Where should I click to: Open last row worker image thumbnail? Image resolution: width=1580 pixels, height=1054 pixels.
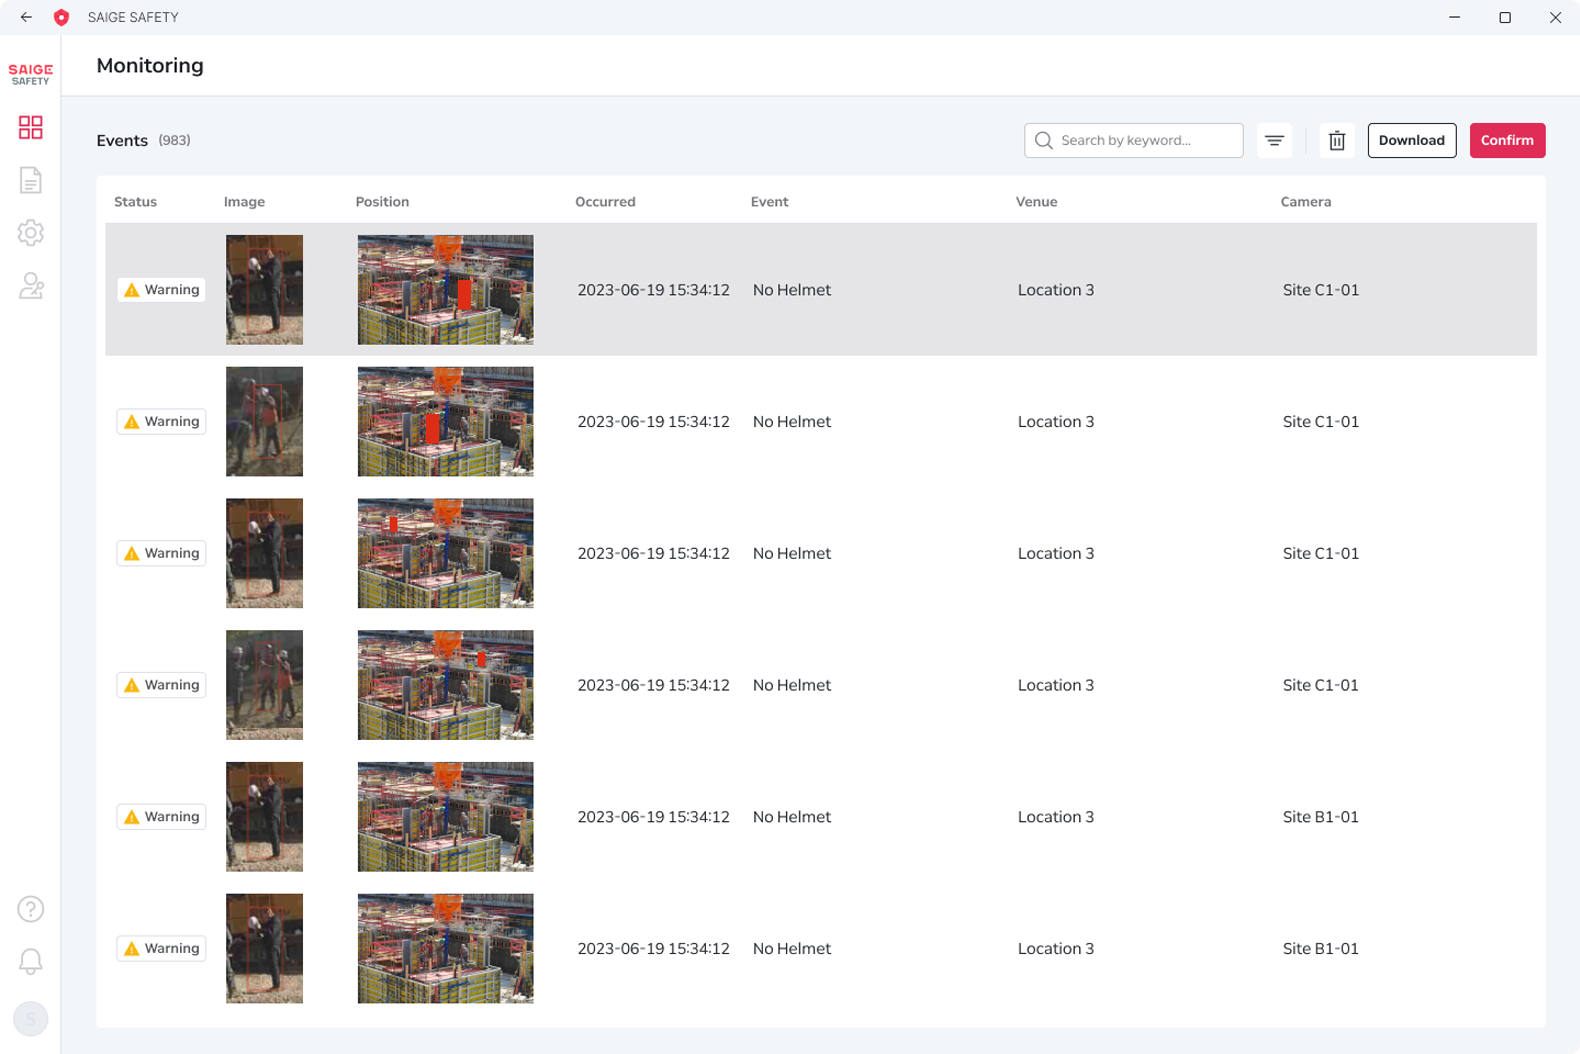(264, 948)
